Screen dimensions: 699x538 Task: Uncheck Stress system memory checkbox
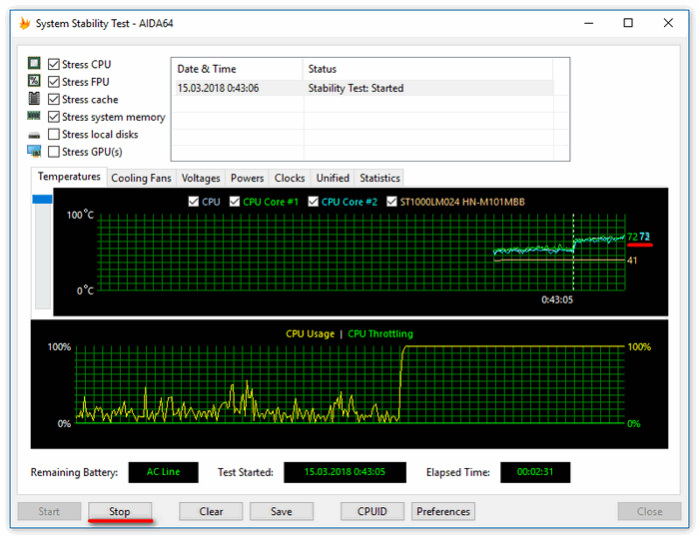(x=53, y=117)
